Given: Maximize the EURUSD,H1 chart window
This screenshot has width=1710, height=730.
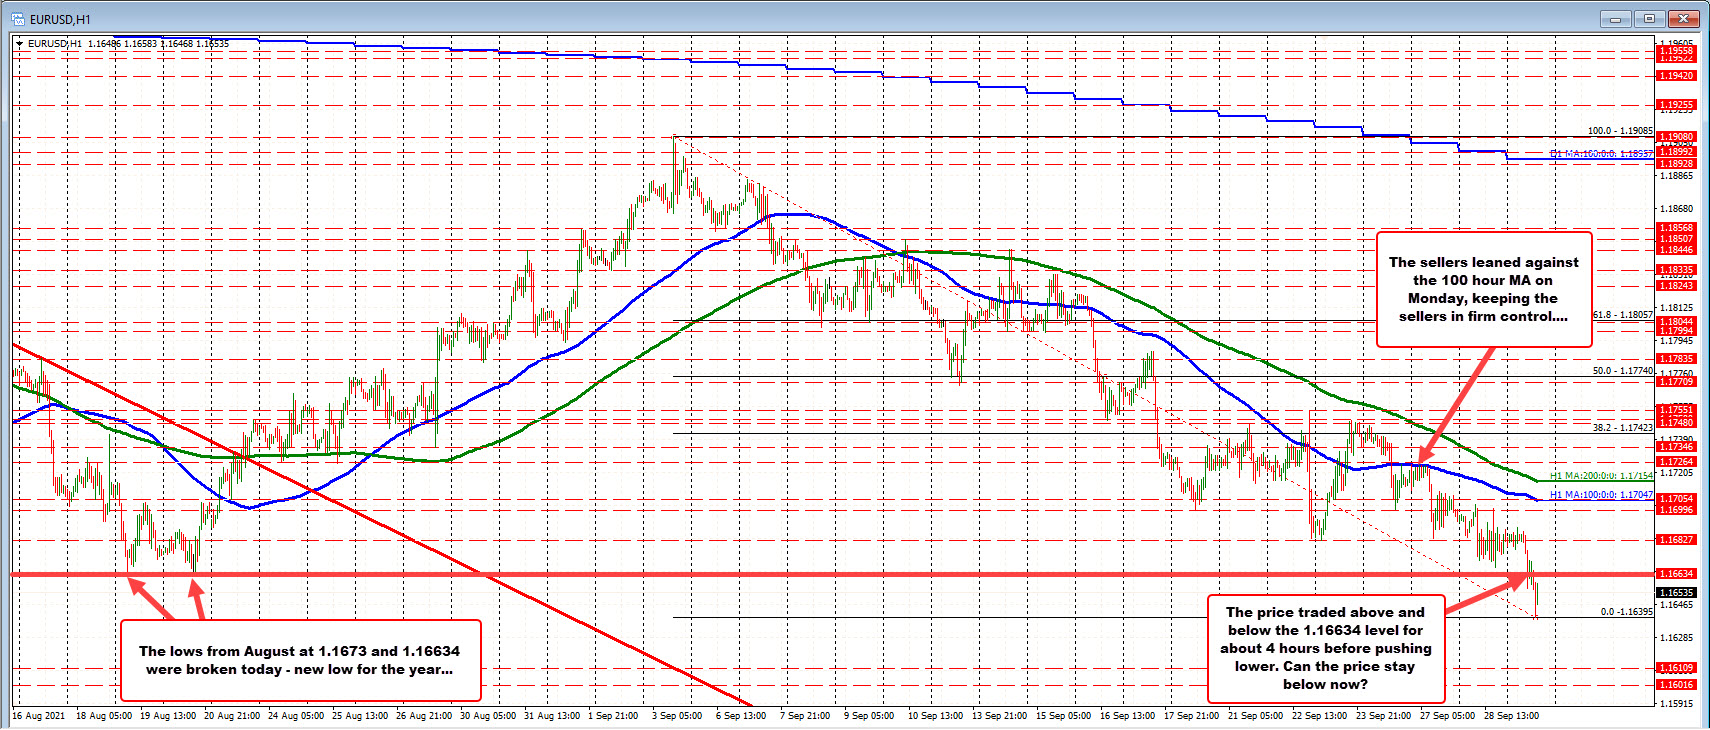Looking at the screenshot, I should click(1650, 18).
